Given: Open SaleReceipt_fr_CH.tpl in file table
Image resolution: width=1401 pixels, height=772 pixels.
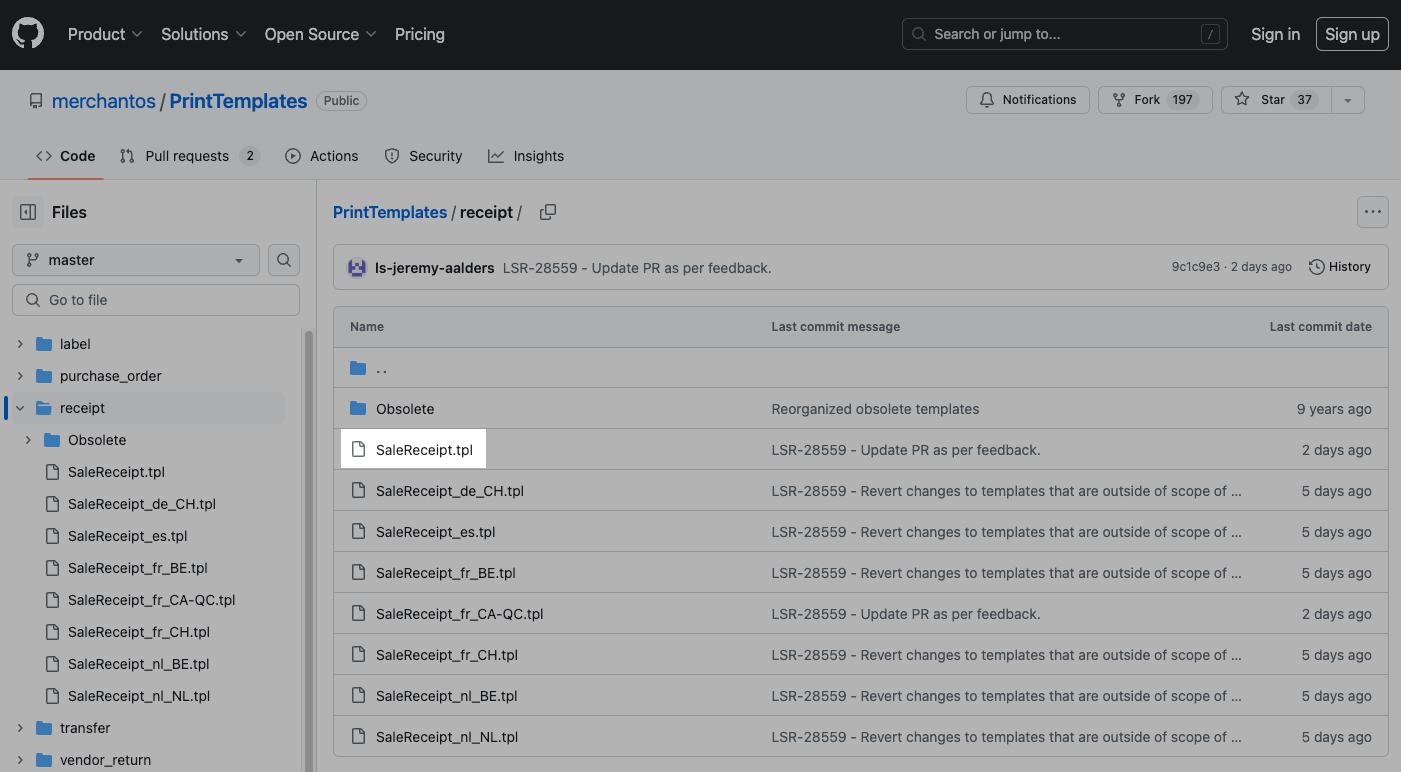Looking at the screenshot, I should [447, 655].
